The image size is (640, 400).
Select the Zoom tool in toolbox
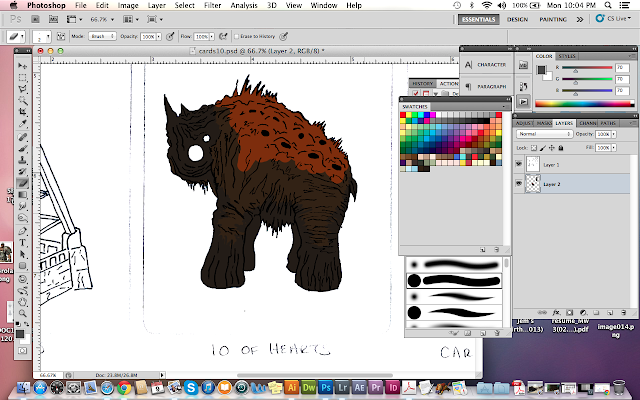22,313
